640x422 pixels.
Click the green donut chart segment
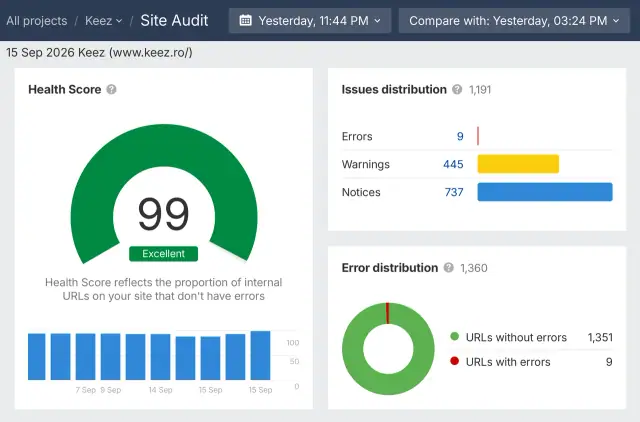point(389,384)
